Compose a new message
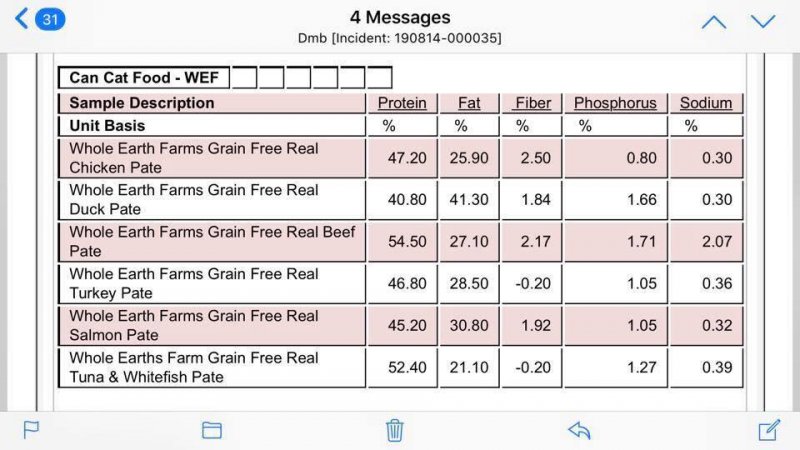The image size is (800, 450). click(768, 430)
